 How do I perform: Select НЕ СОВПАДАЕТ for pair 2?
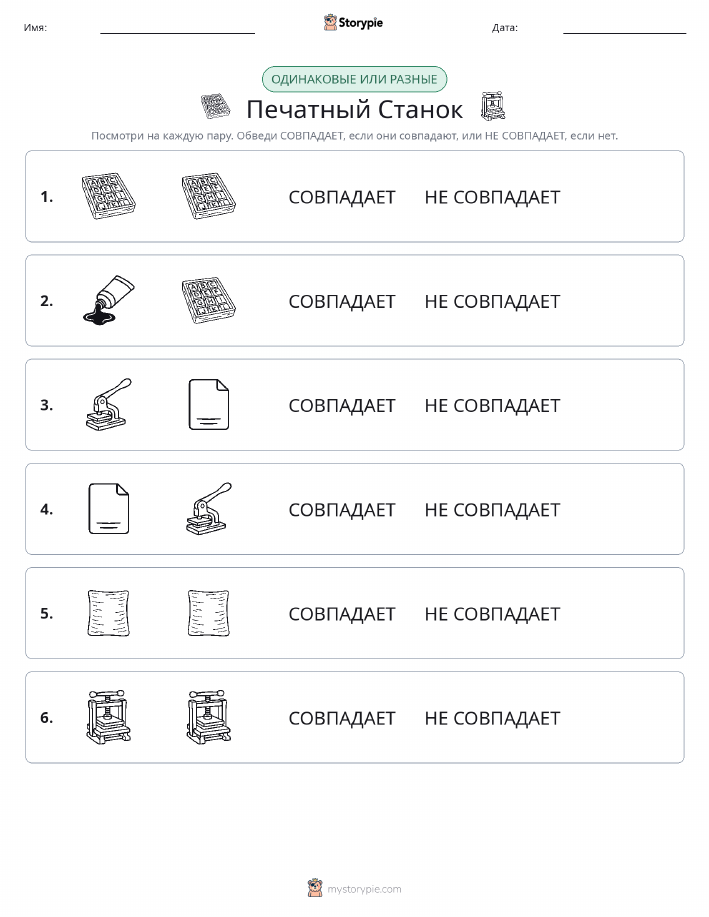click(492, 301)
